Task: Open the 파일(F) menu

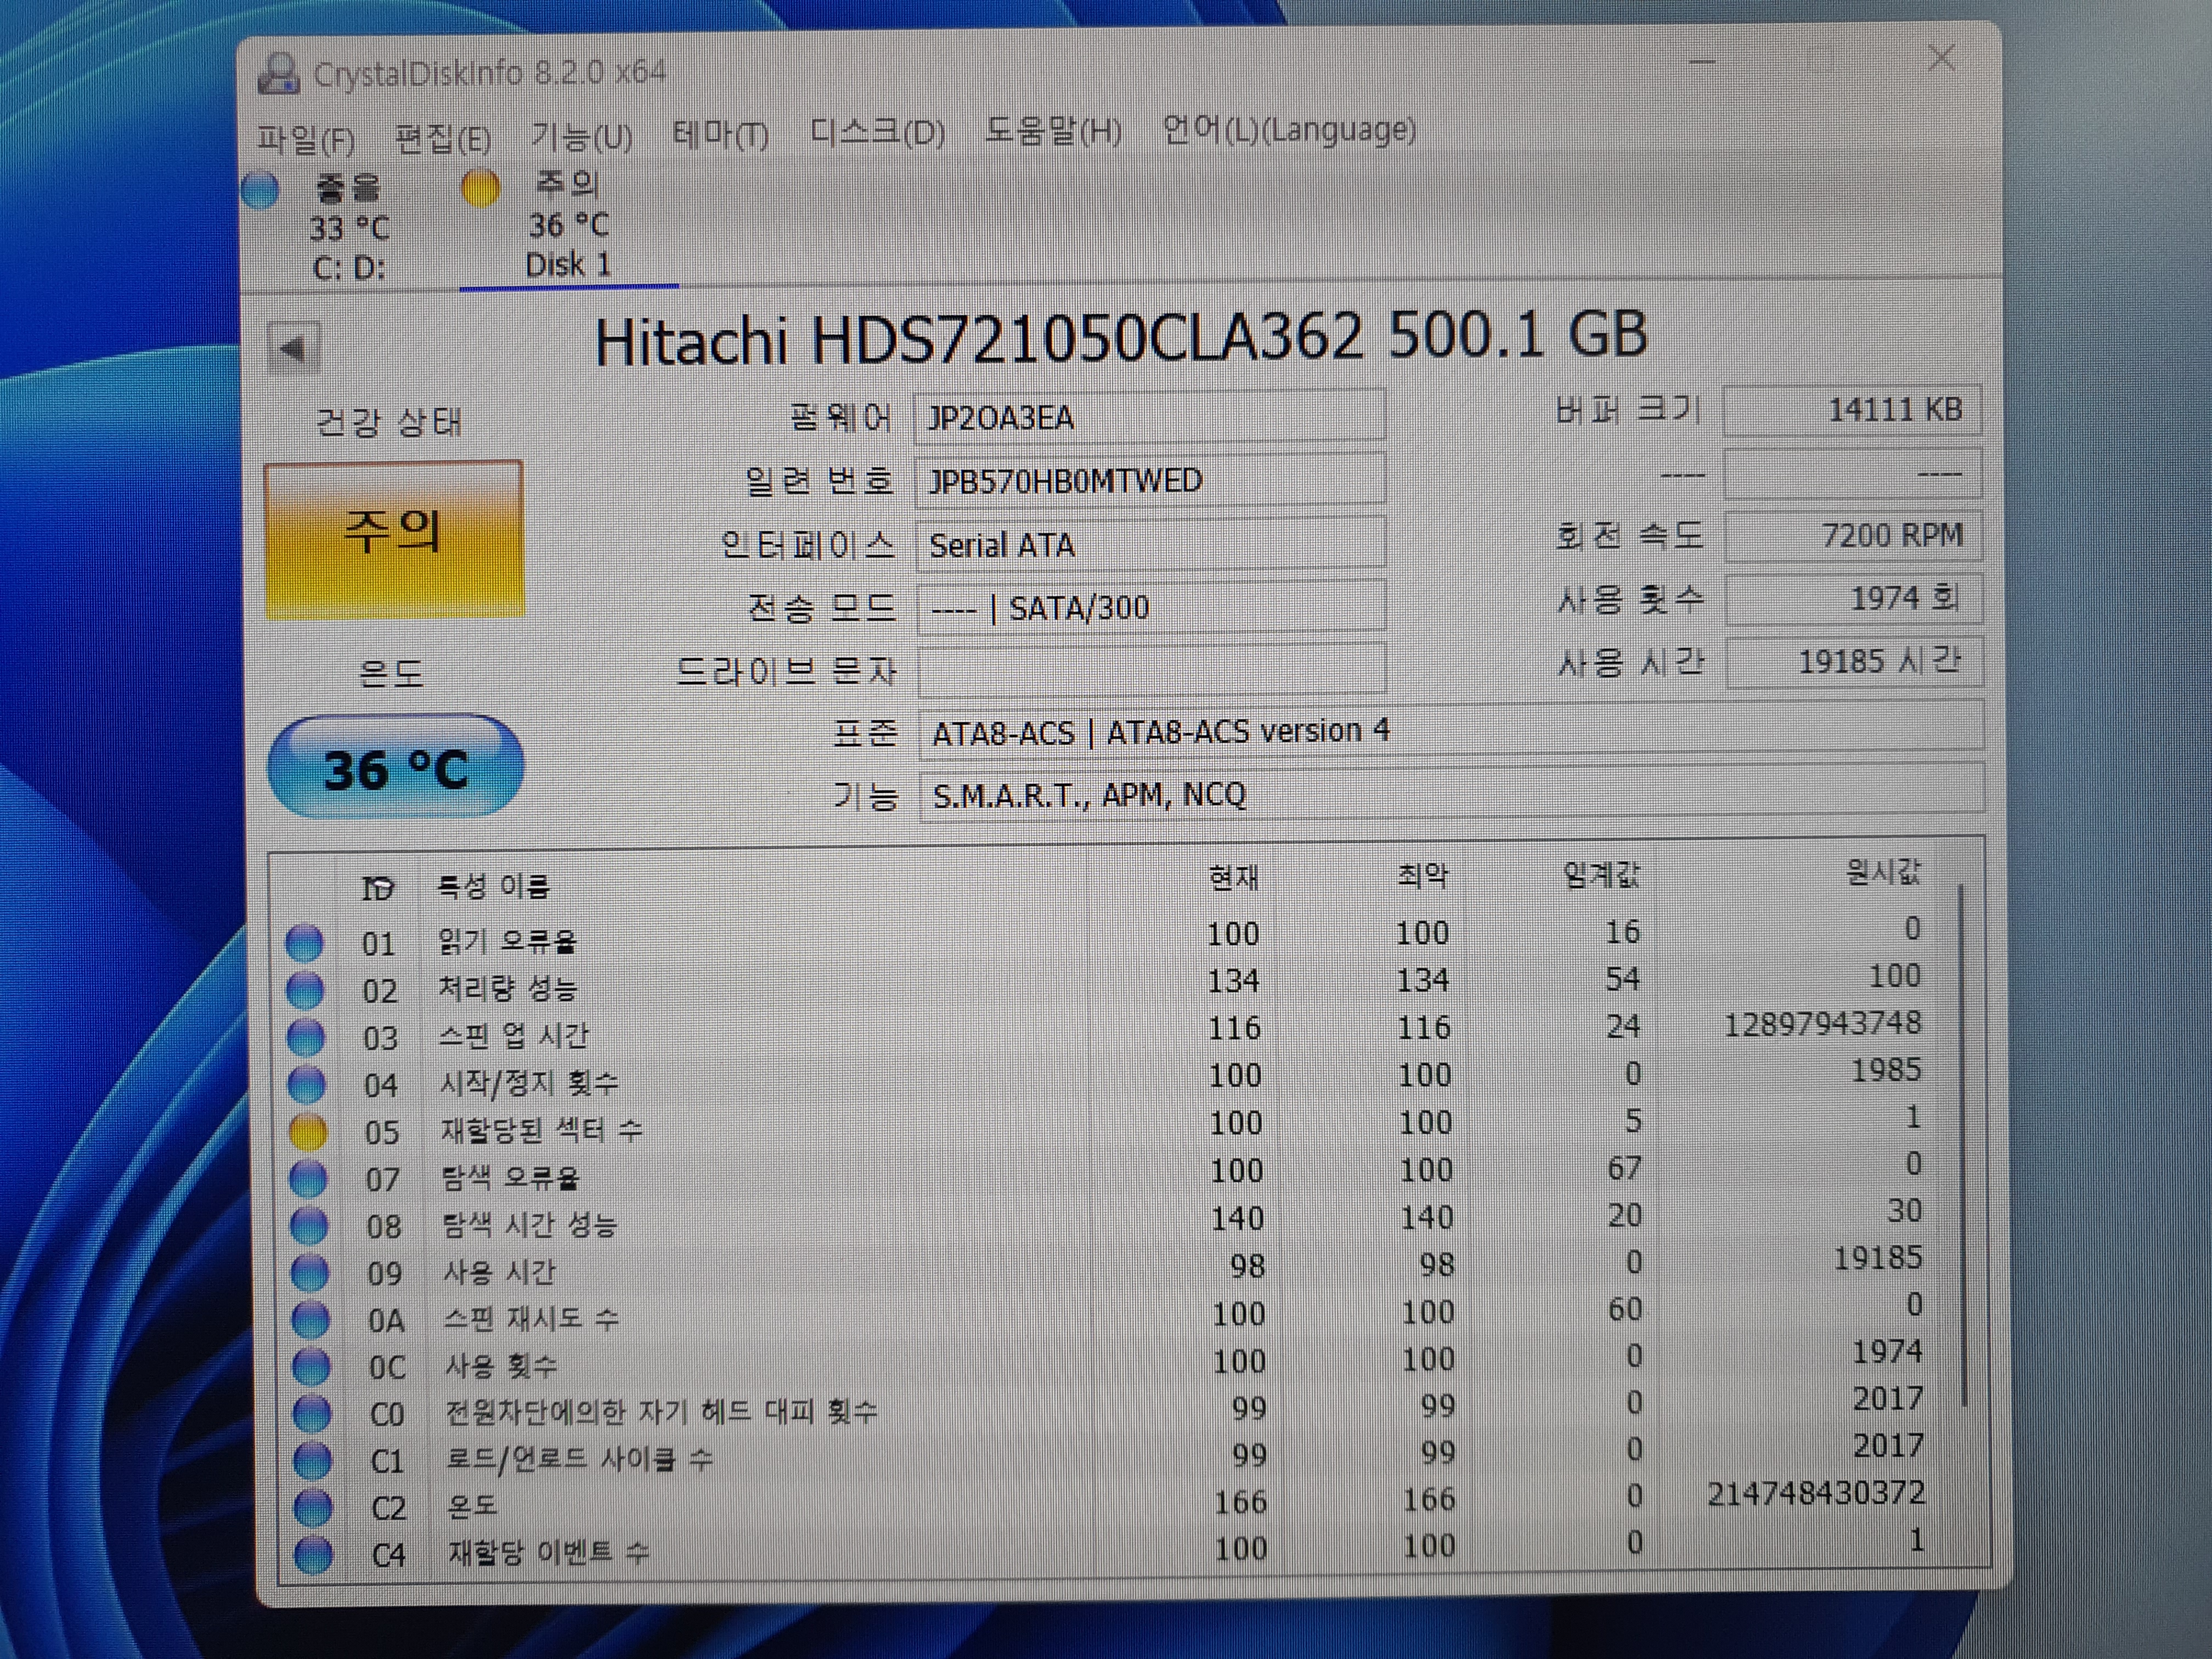Action: [x=305, y=138]
